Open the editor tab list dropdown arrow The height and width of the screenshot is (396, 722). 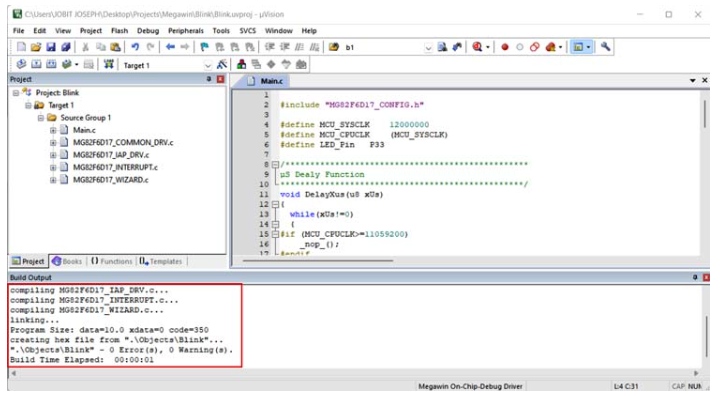pos(693,81)
